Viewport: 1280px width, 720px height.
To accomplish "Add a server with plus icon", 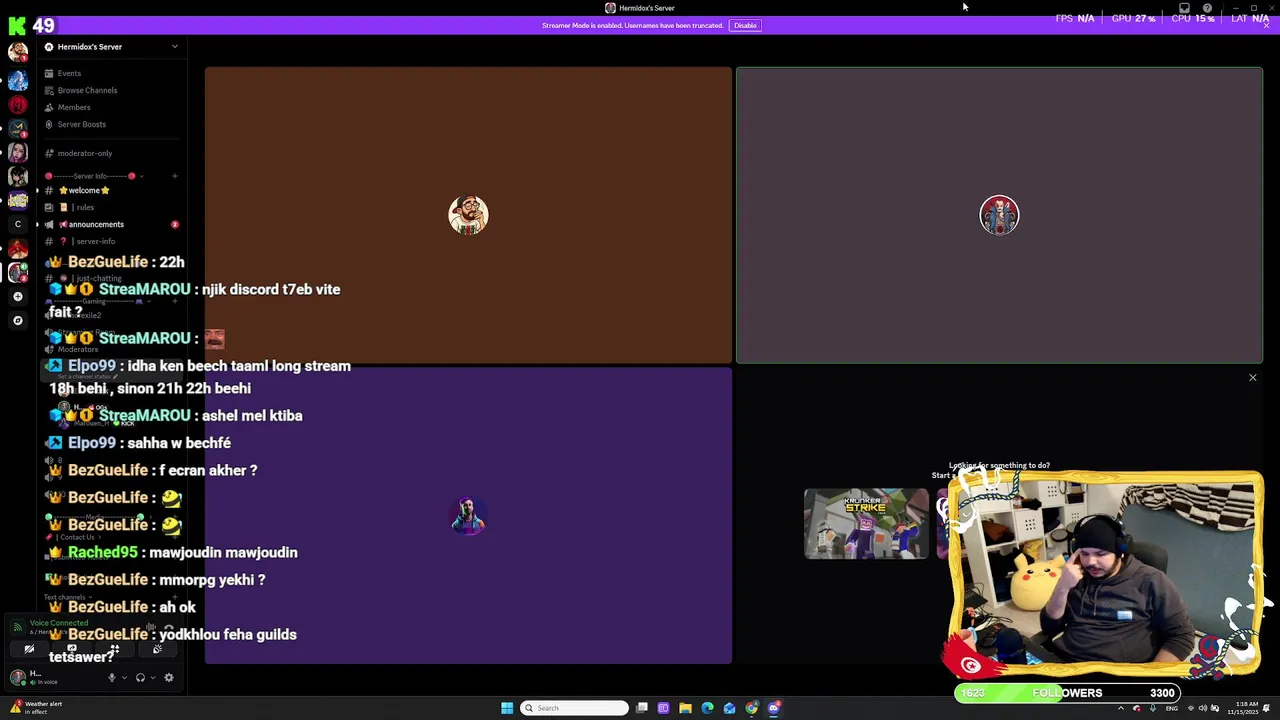I will [x=18, y=296].
